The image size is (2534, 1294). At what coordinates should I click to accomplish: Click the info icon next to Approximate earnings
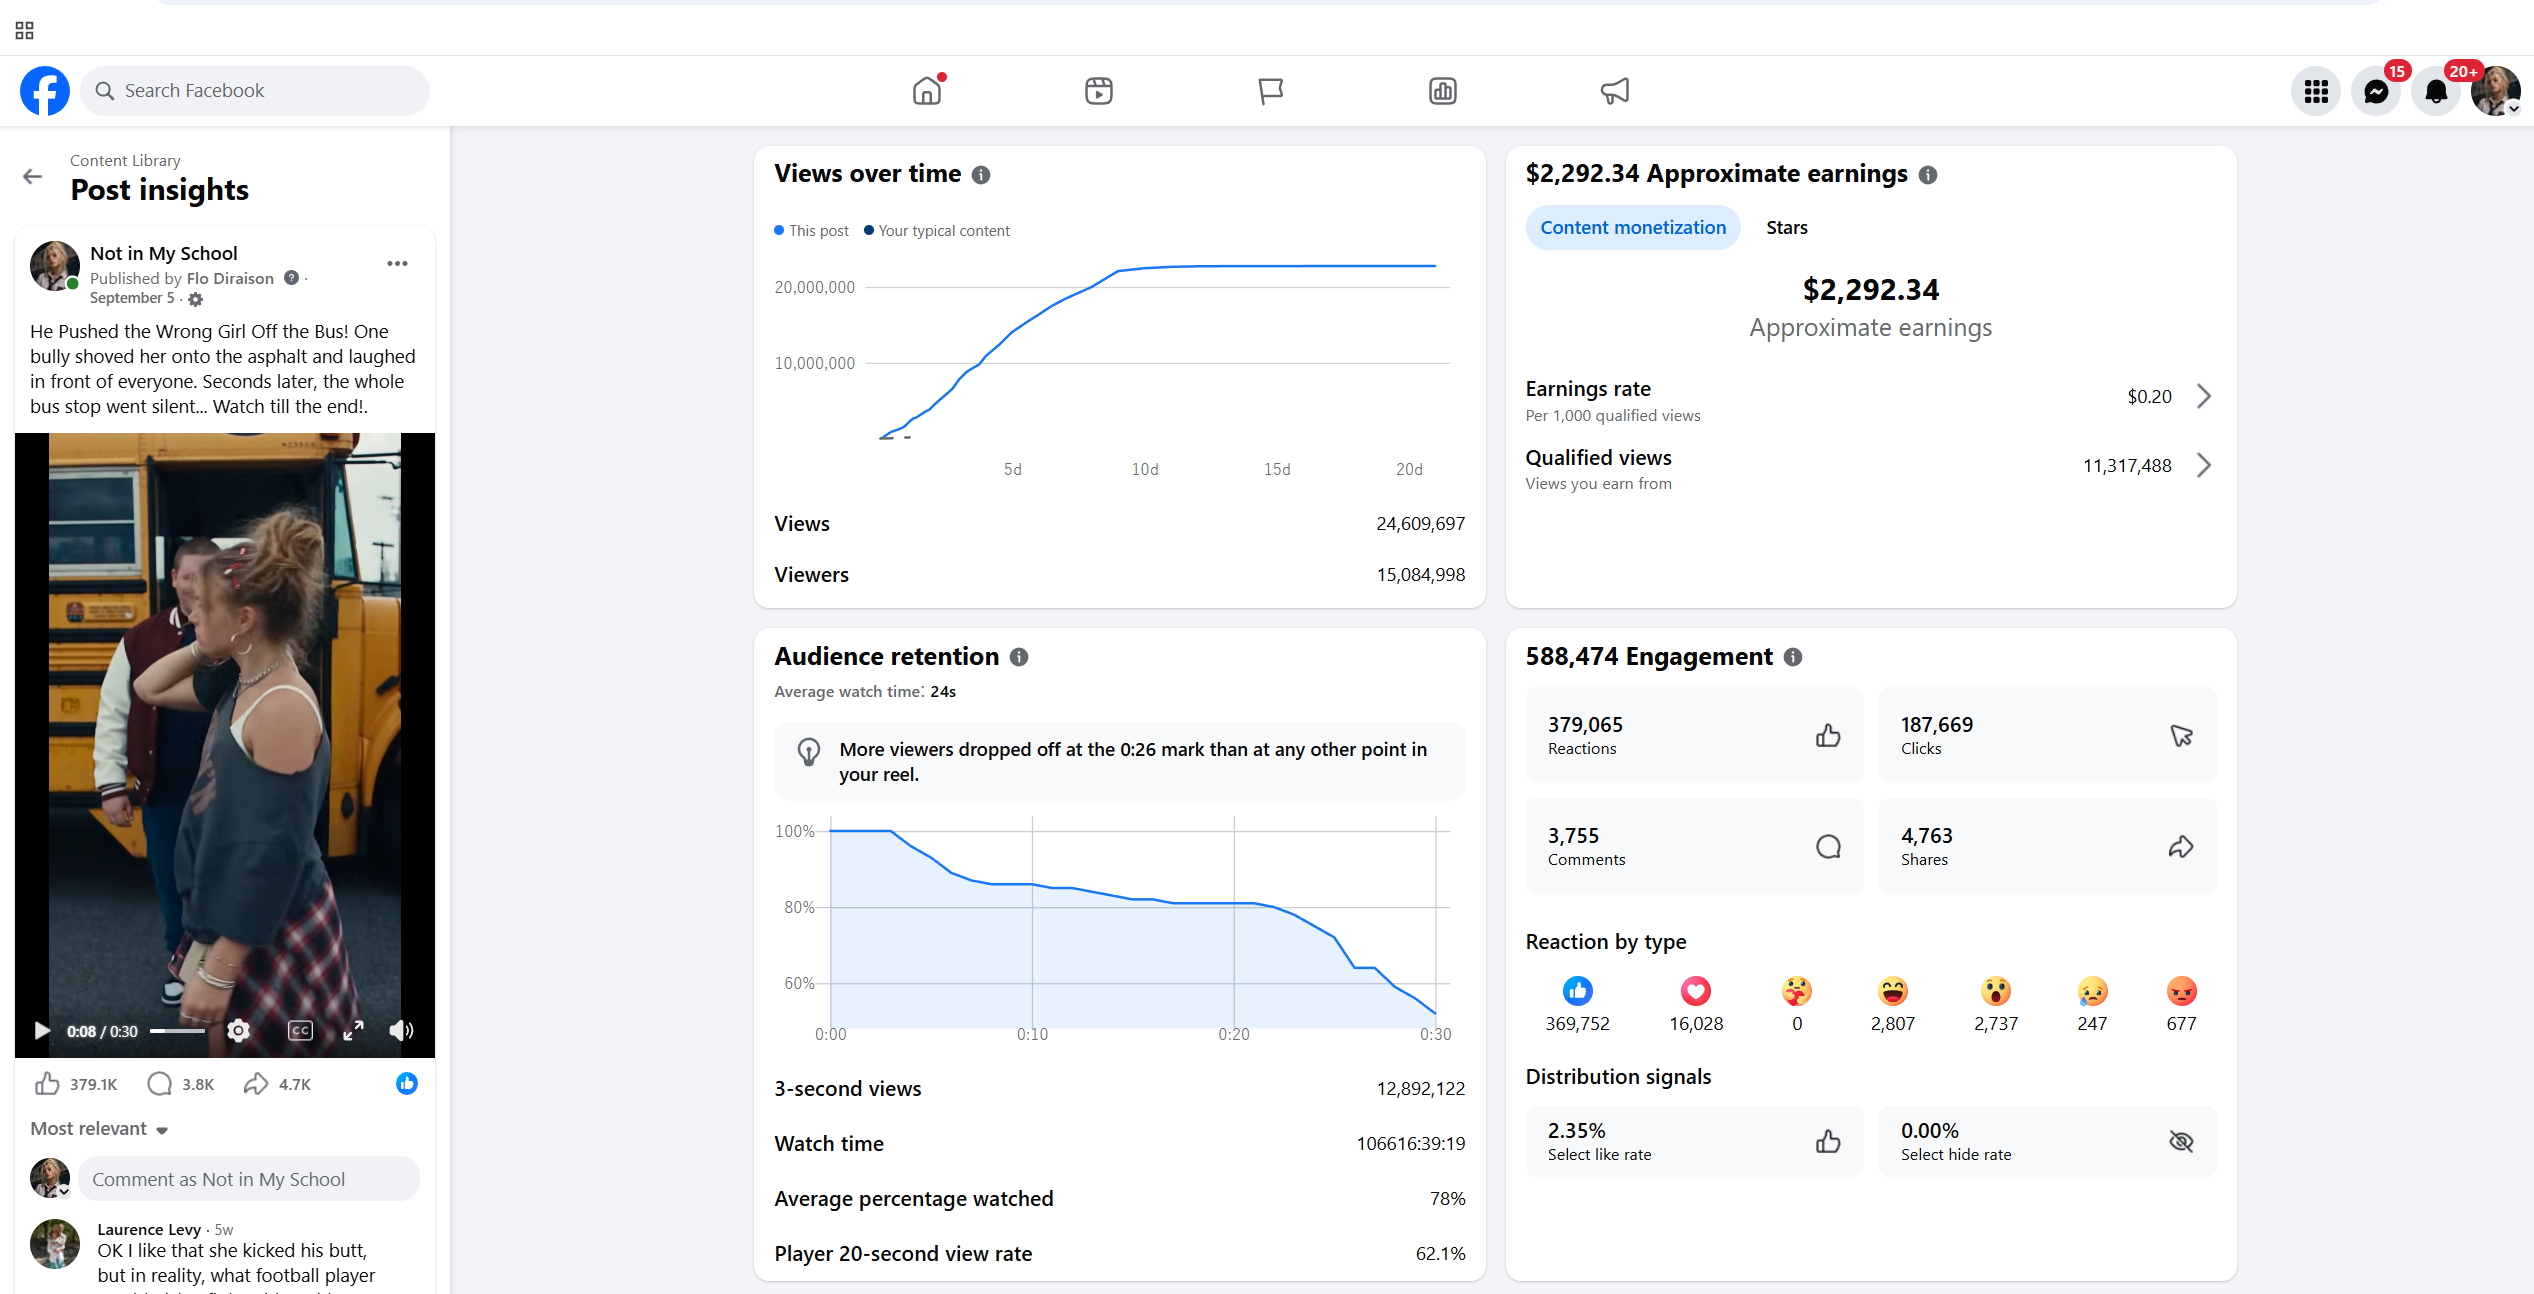tap(1928, 175)
